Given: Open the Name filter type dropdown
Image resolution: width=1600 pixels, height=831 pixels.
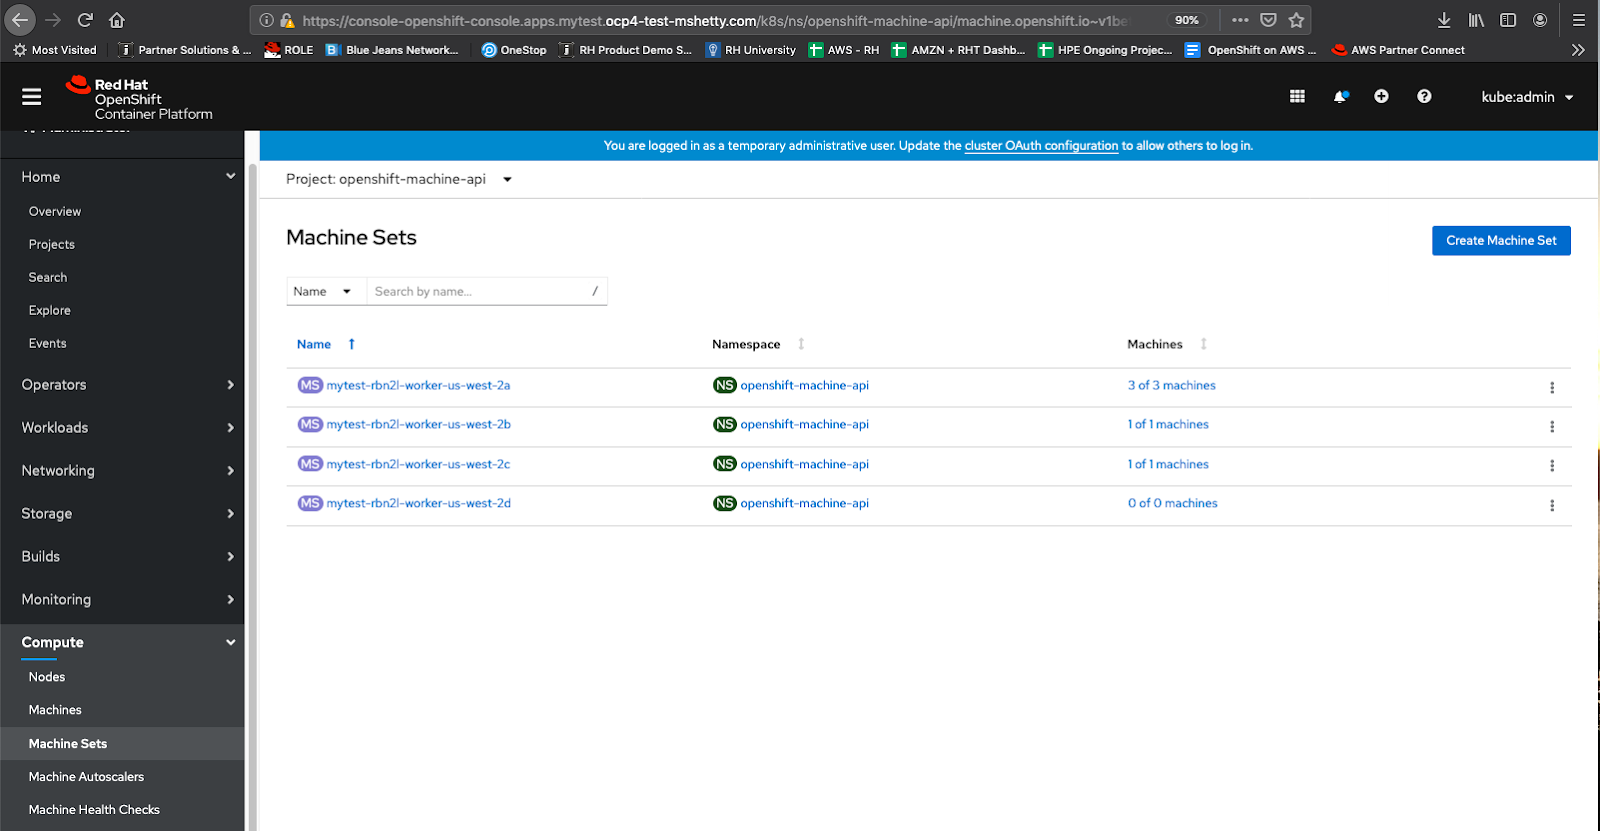Looking at the screenshot, I should (322, 292).
